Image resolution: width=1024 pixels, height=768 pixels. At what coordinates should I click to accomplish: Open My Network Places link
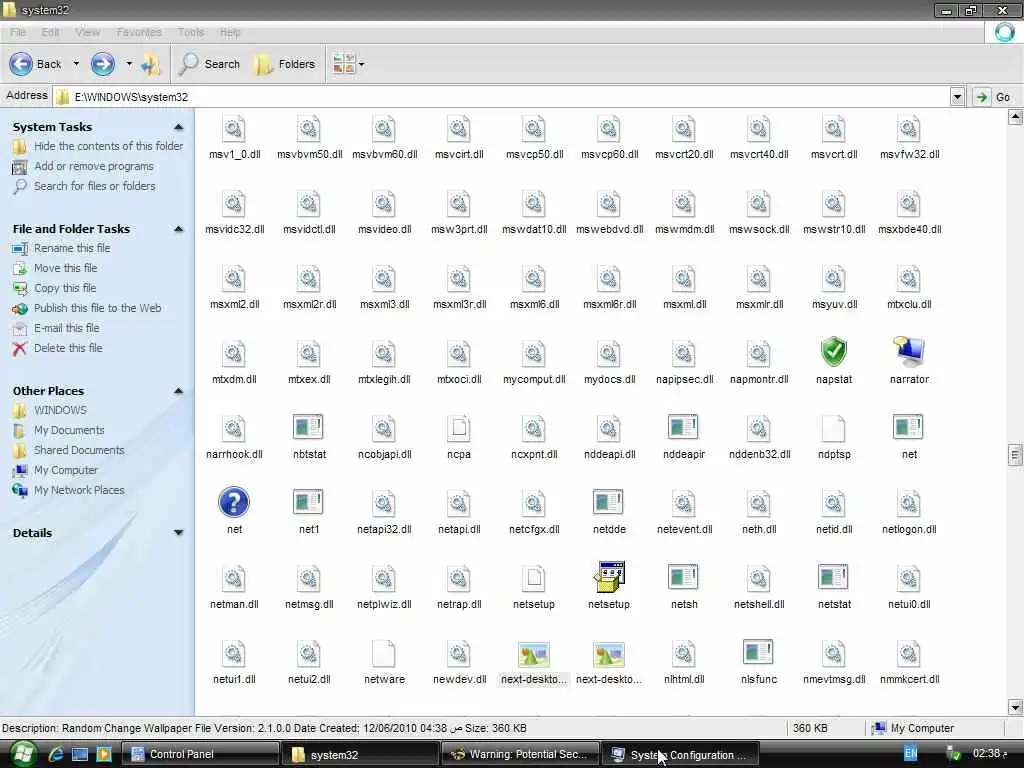[x=79, y=490]
